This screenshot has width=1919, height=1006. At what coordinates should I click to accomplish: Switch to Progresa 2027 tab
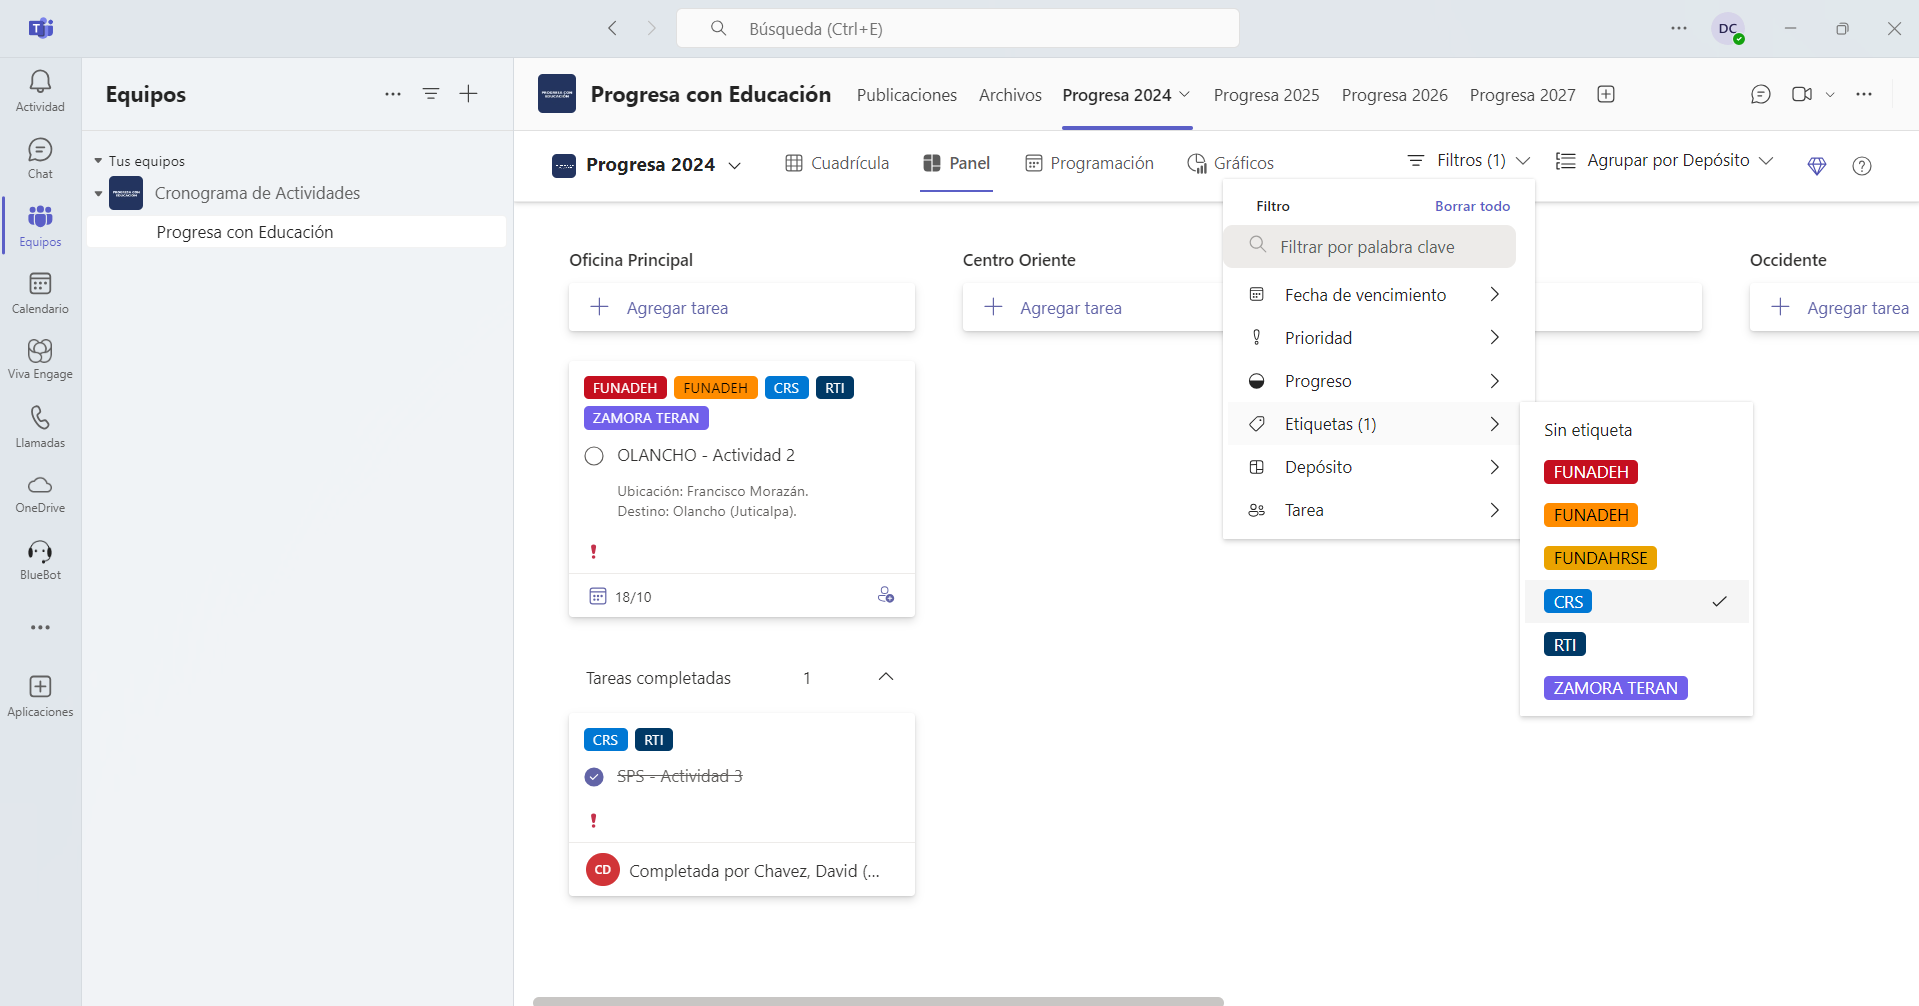[x=1522, y=95]
